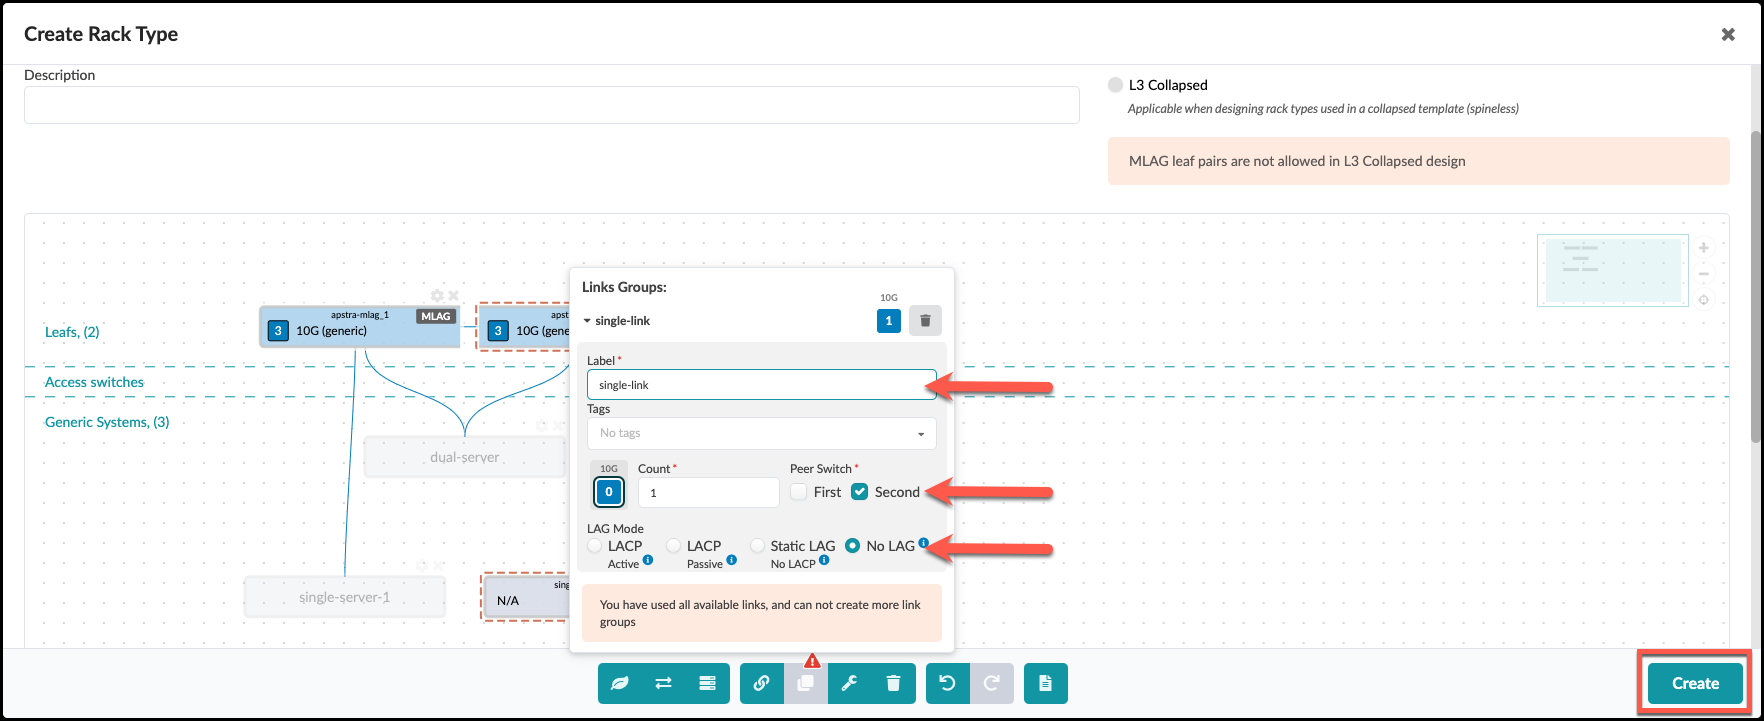Zoom in the canvas with plus button
This screenshot has height=721, width=1764.
(x=1704, y=248)
